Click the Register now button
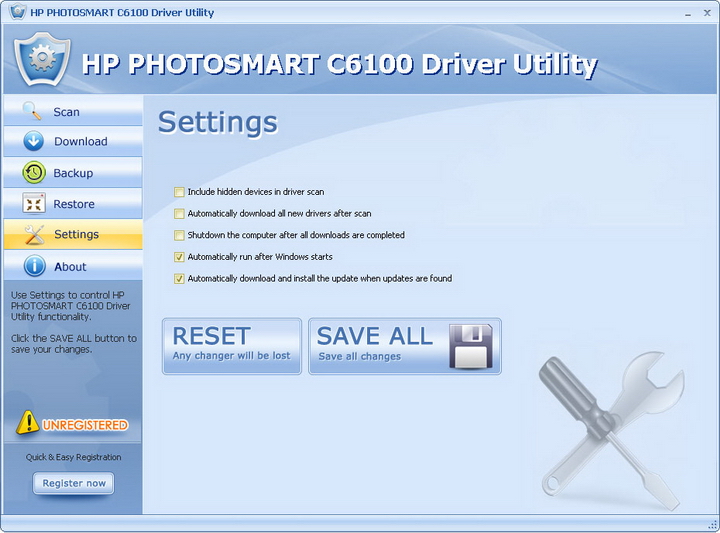The height and width of the screenshot is (533, 720). point(73,483)
